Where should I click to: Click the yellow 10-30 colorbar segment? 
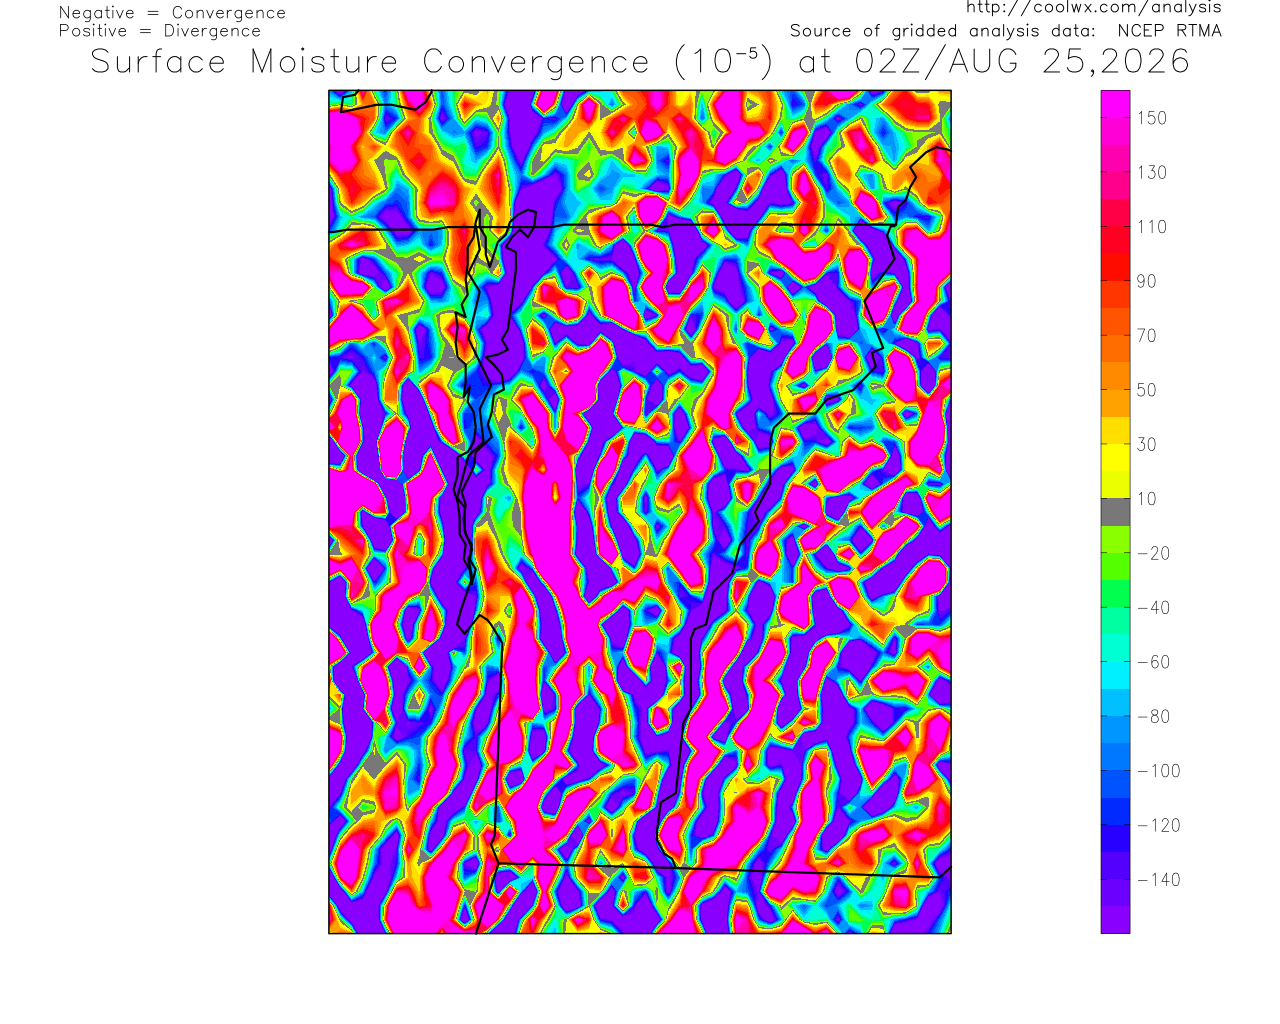click(1115, 471)
